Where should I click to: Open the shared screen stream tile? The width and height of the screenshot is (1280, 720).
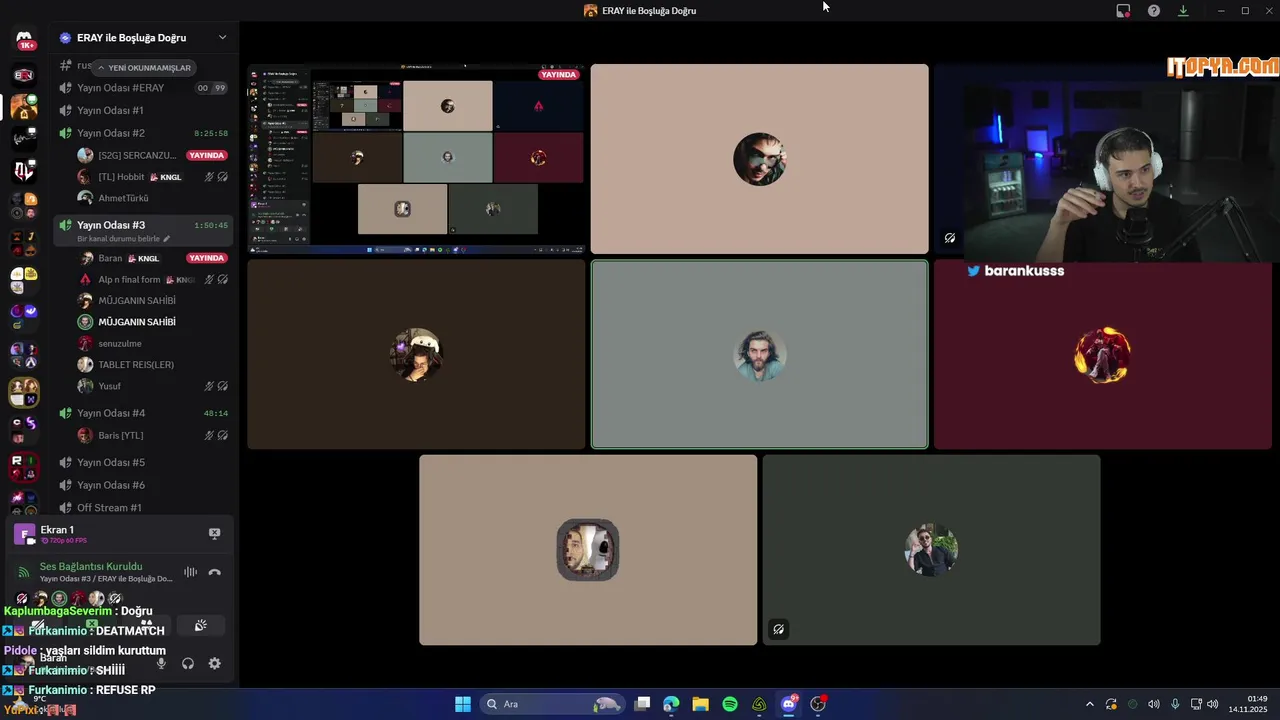click(x=416, y=159)
